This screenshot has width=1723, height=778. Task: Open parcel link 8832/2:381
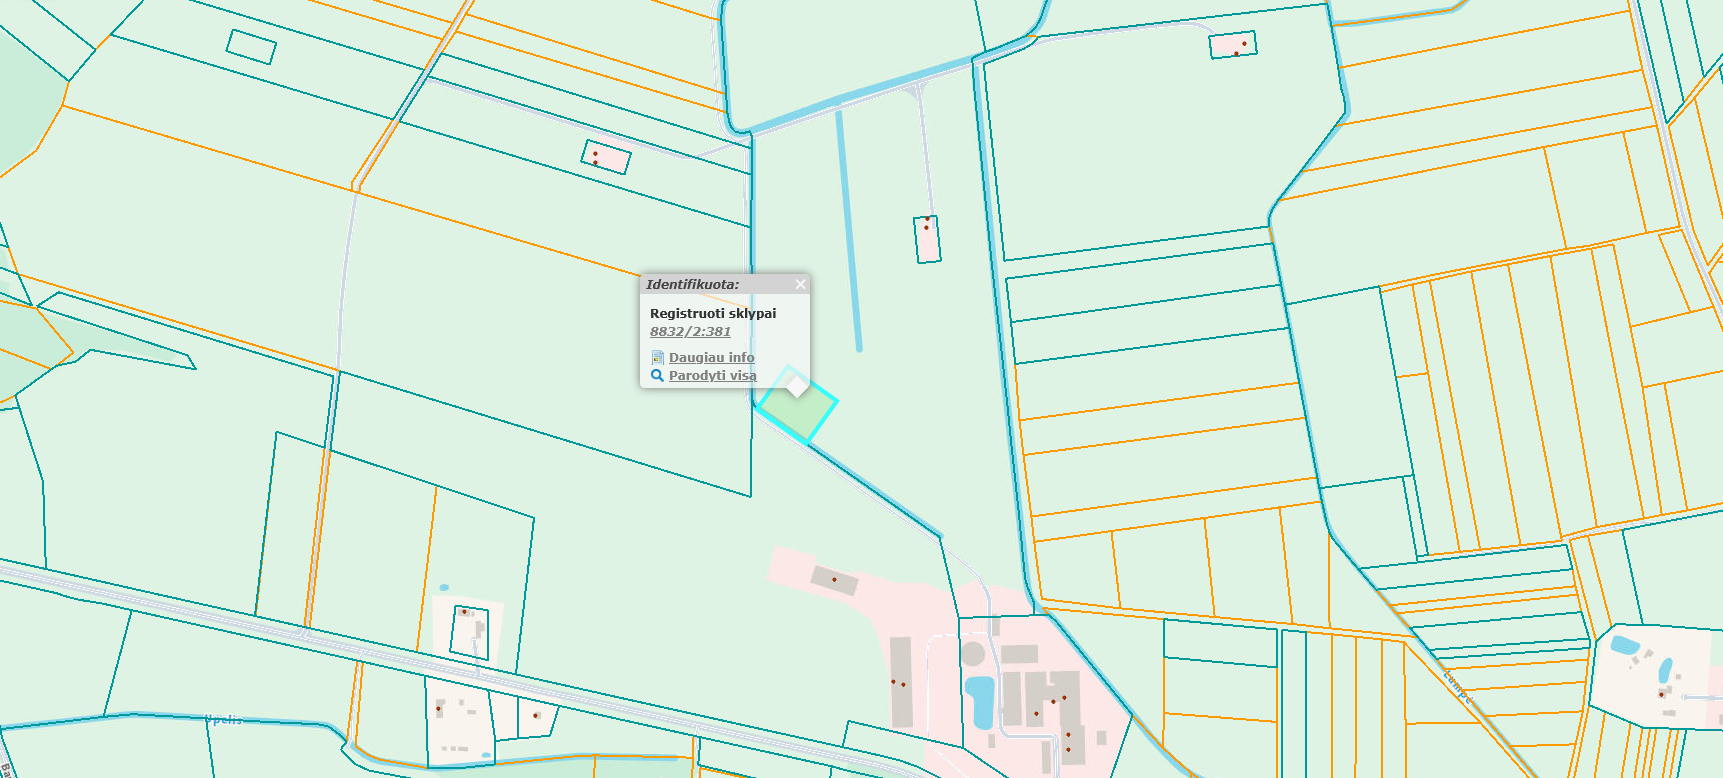coord(690,332)
